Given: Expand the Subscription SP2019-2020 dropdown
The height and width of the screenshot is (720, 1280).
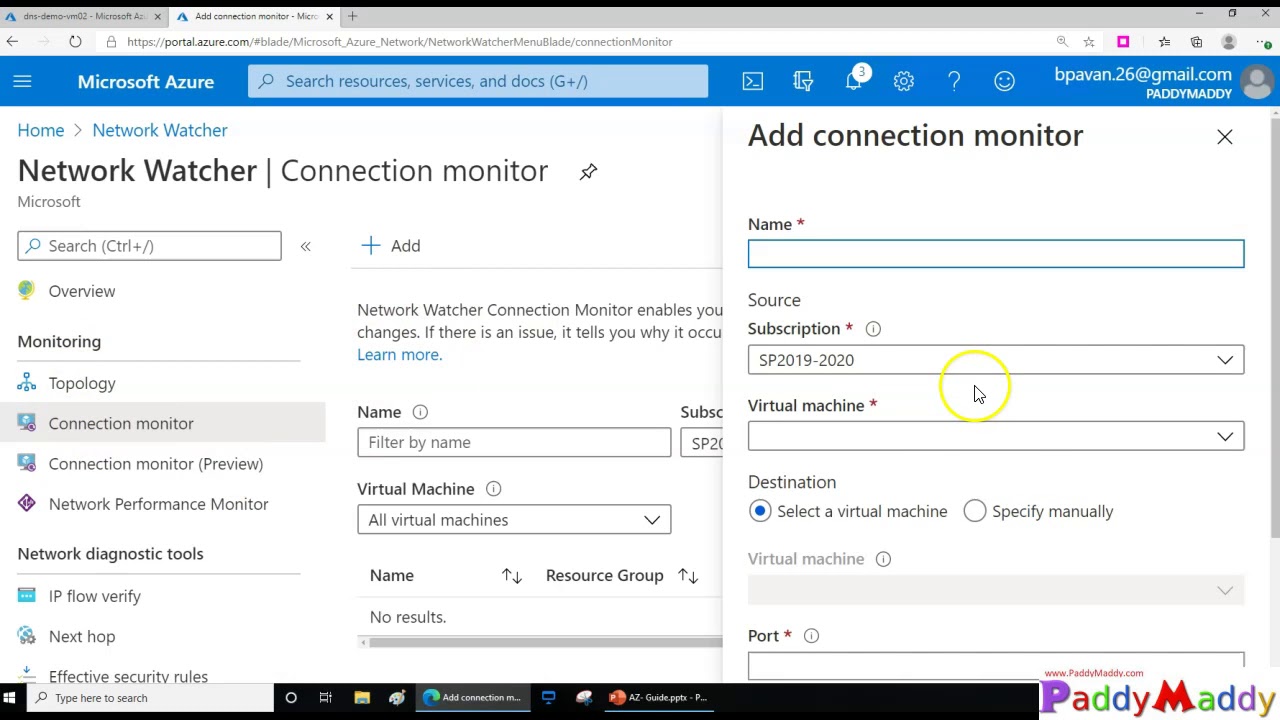Looking at the screenshot, I should click(x=996, y=360).
